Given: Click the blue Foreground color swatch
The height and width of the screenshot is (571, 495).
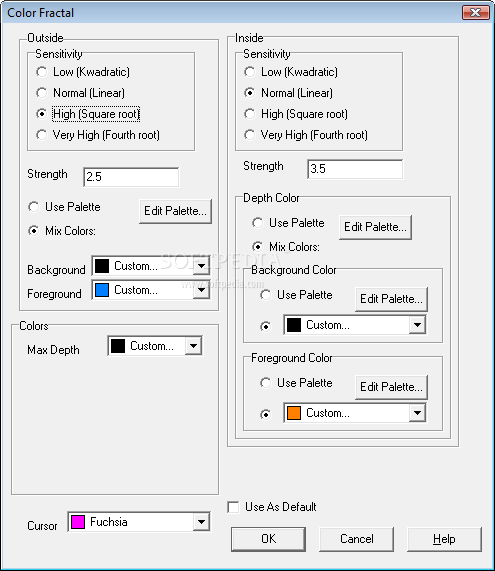Looking at the screenshot, I should [x=102, y=290].
